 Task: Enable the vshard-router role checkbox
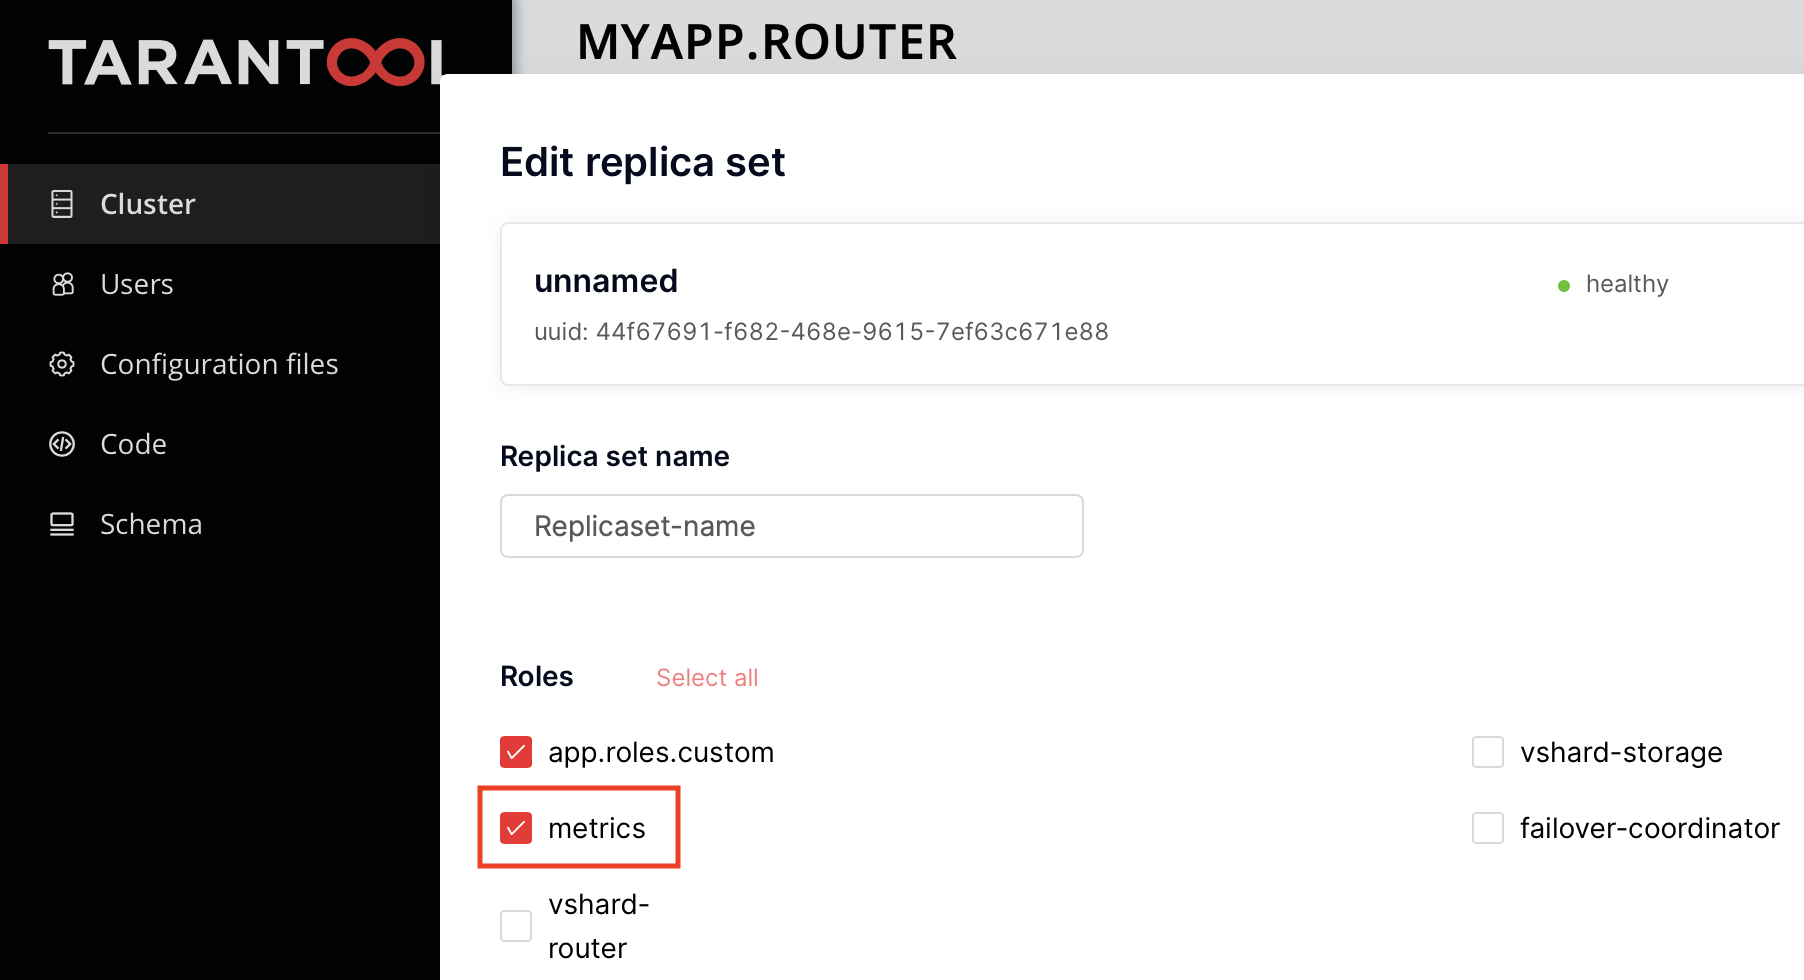(516, 926)
